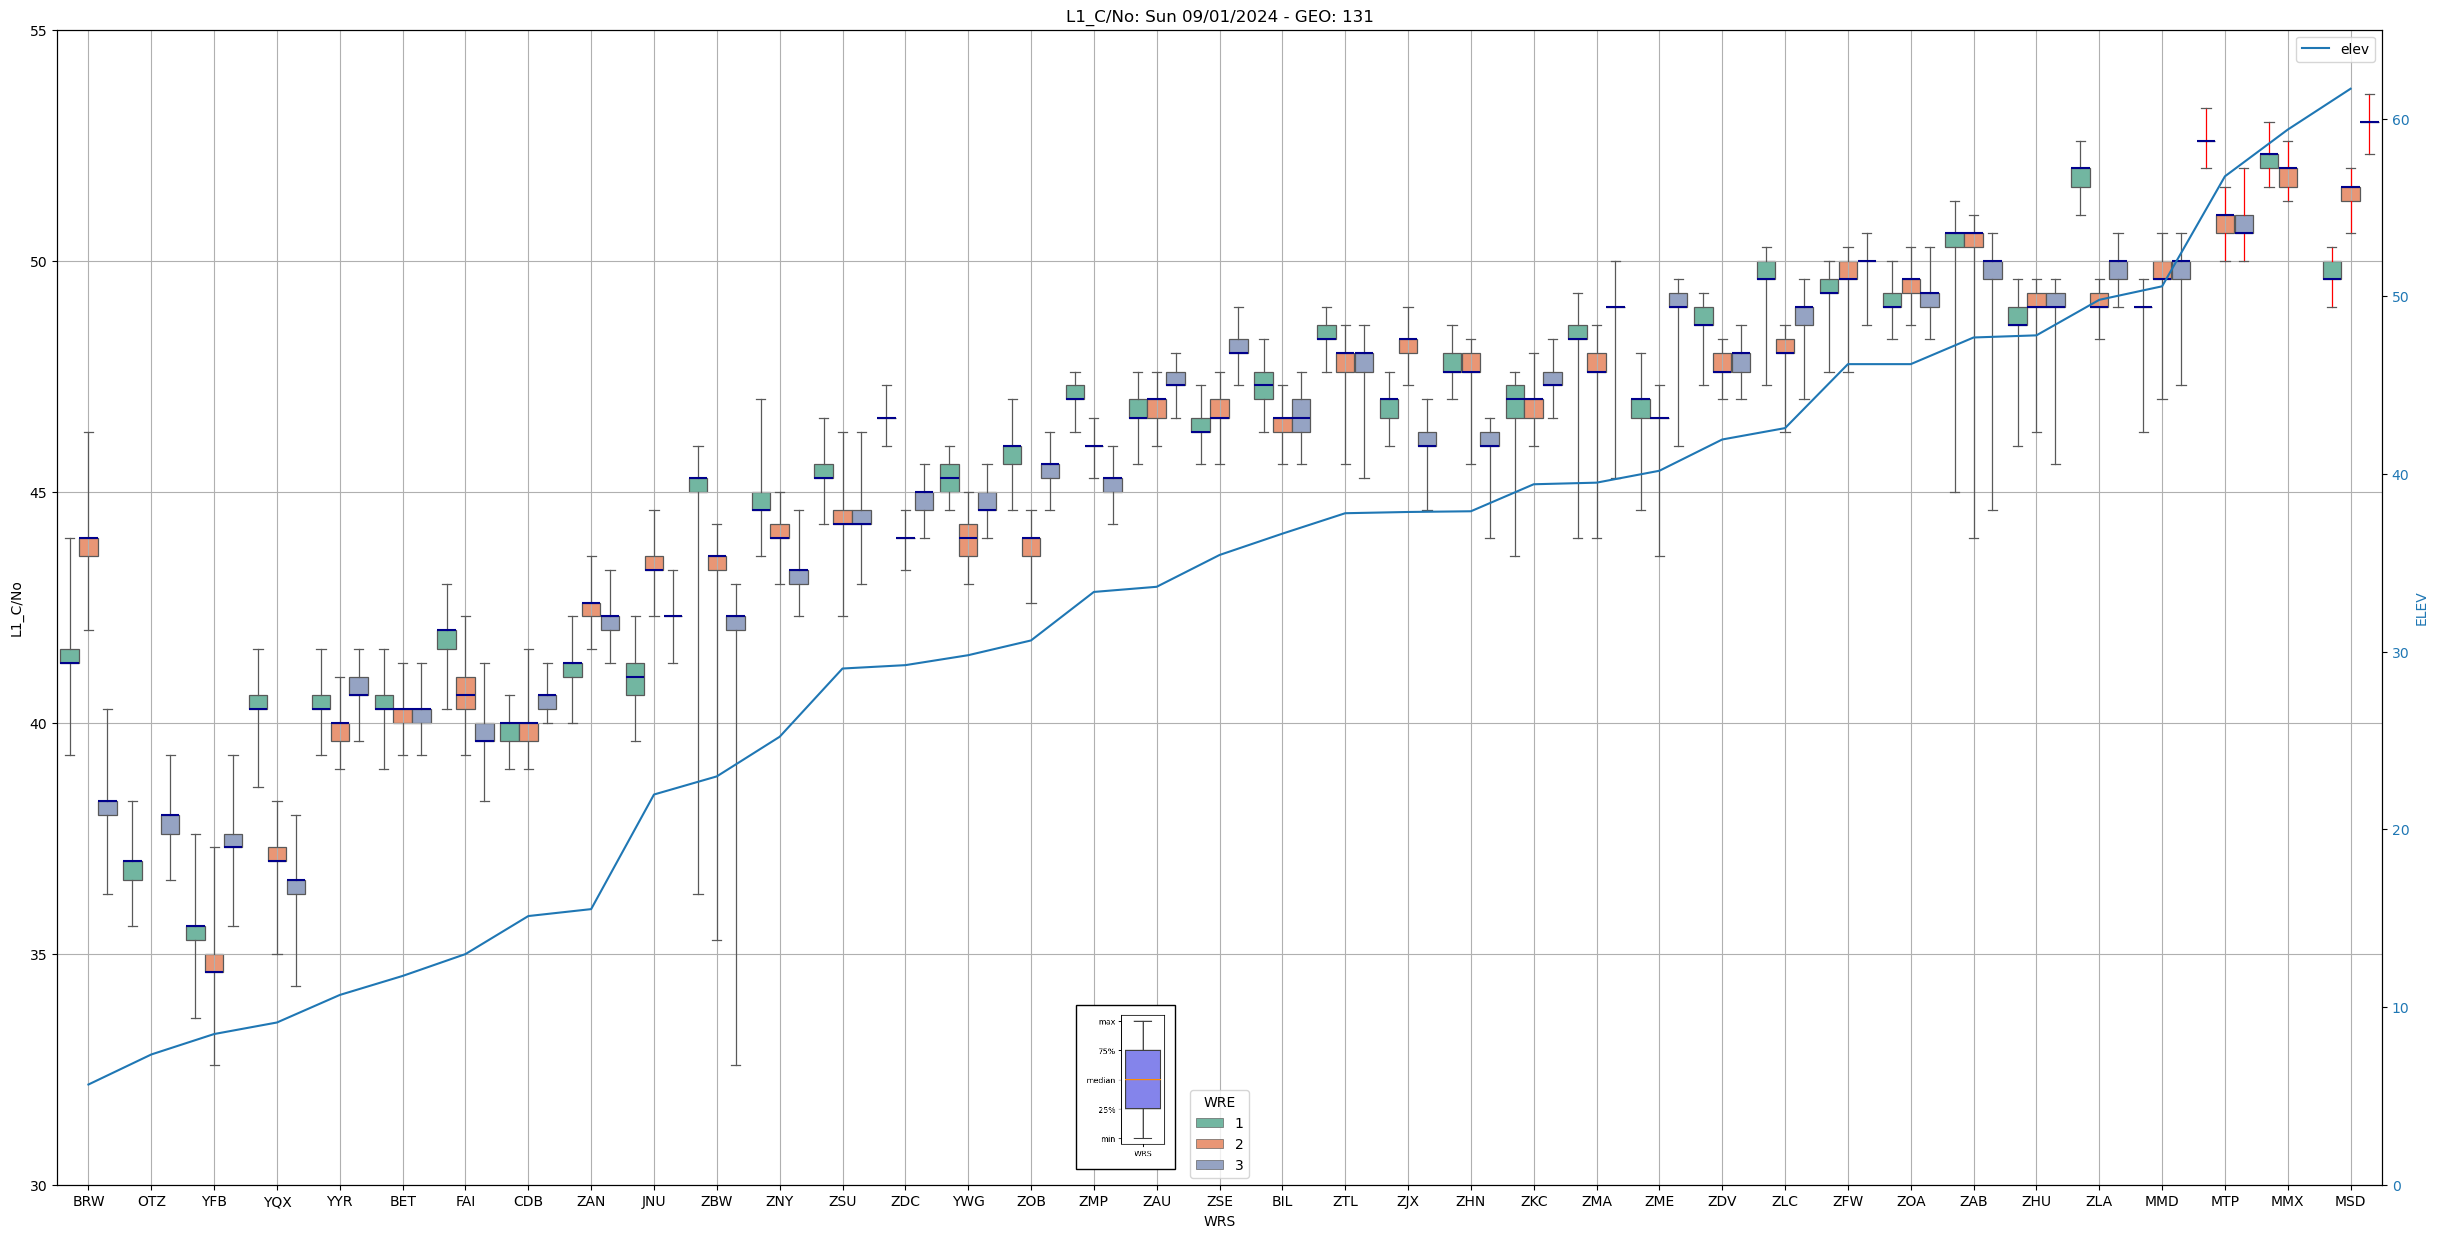Click the ZOA station tick label
2439x1238 pixels.
click(1911, 1201)
